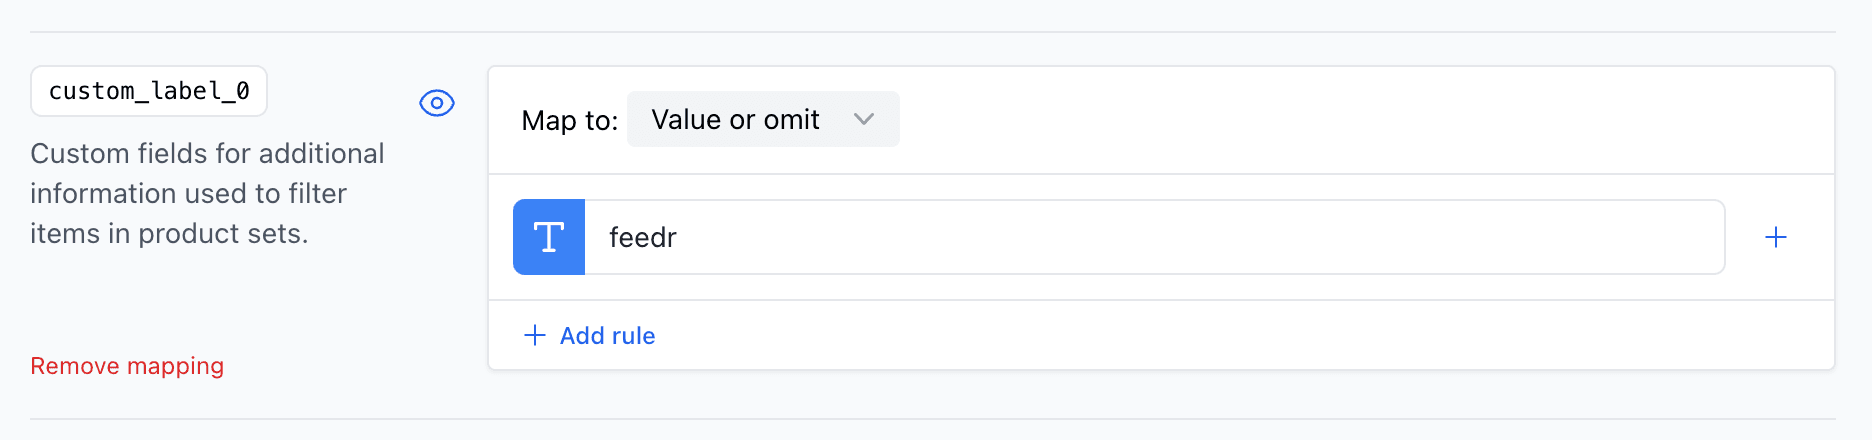Screen dimensions: 1872x440
Task: Click the blue T text type icon
Action: tap(549, 237)
